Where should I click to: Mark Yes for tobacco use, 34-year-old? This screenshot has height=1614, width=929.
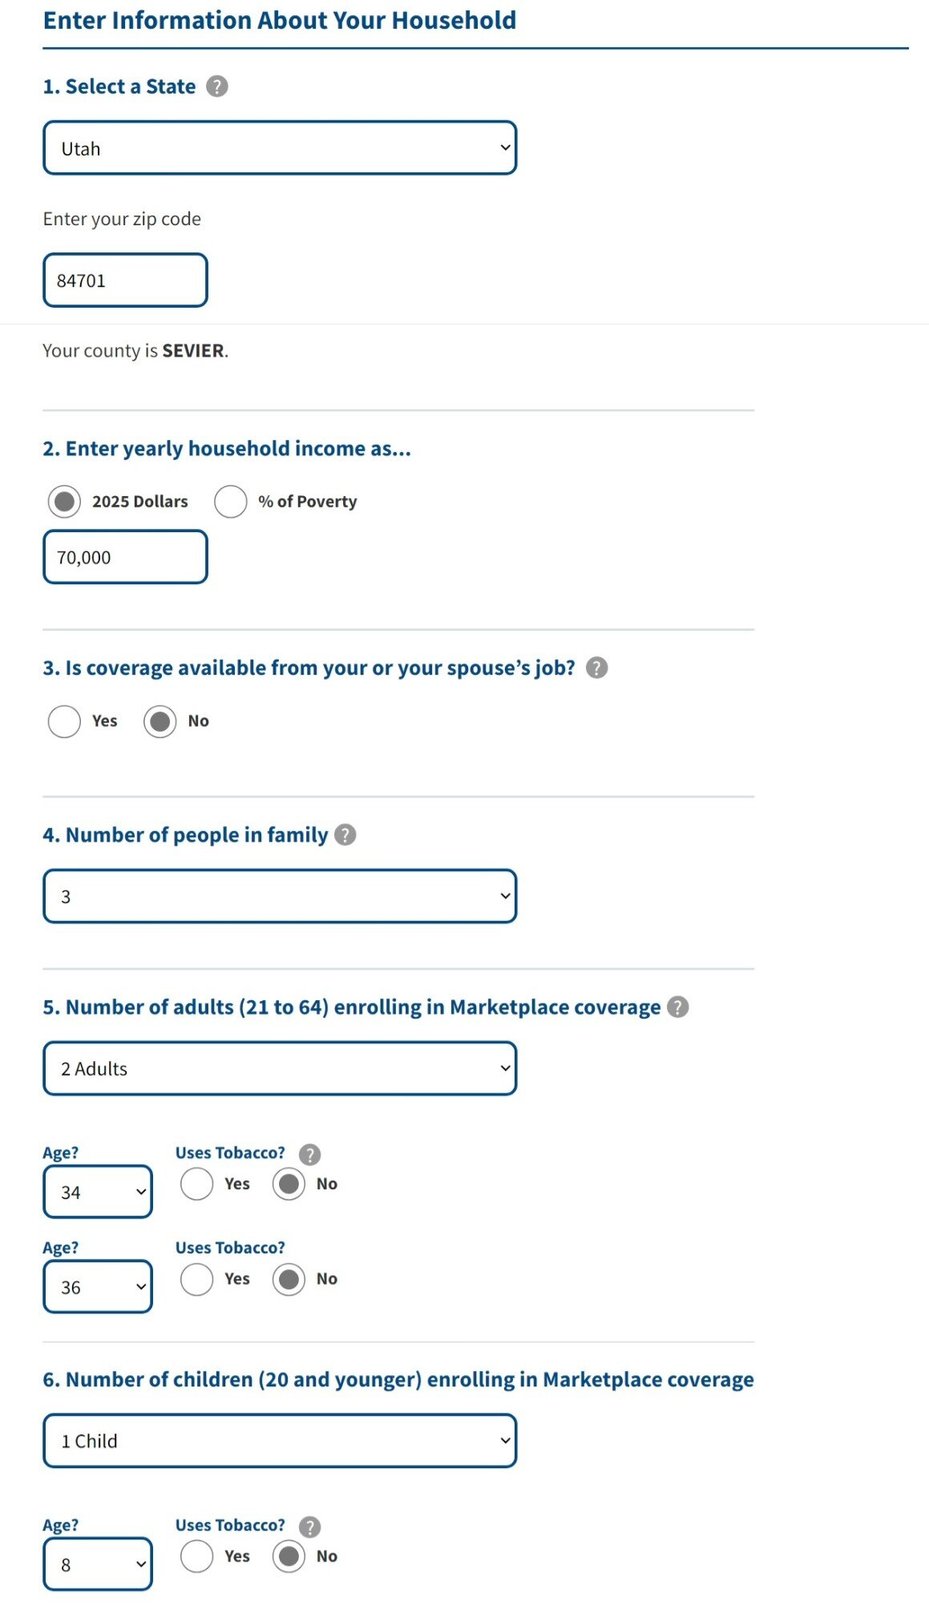[x=196, y=1183]
